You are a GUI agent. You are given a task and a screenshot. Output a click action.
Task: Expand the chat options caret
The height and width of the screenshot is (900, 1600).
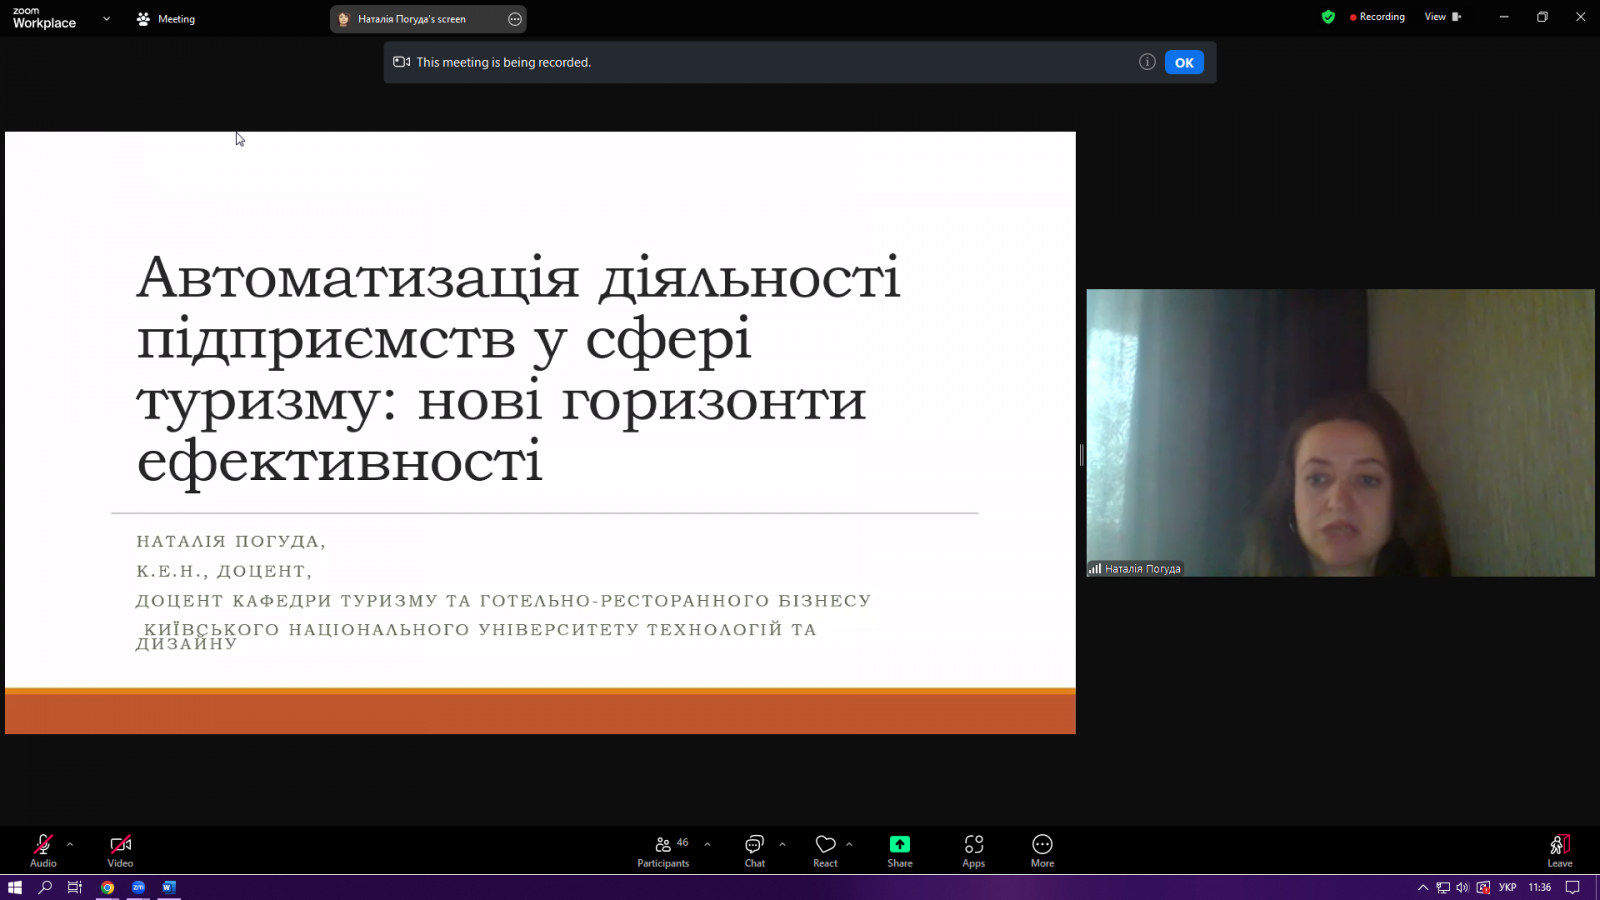pyautogui.click(x=782, y=845)
